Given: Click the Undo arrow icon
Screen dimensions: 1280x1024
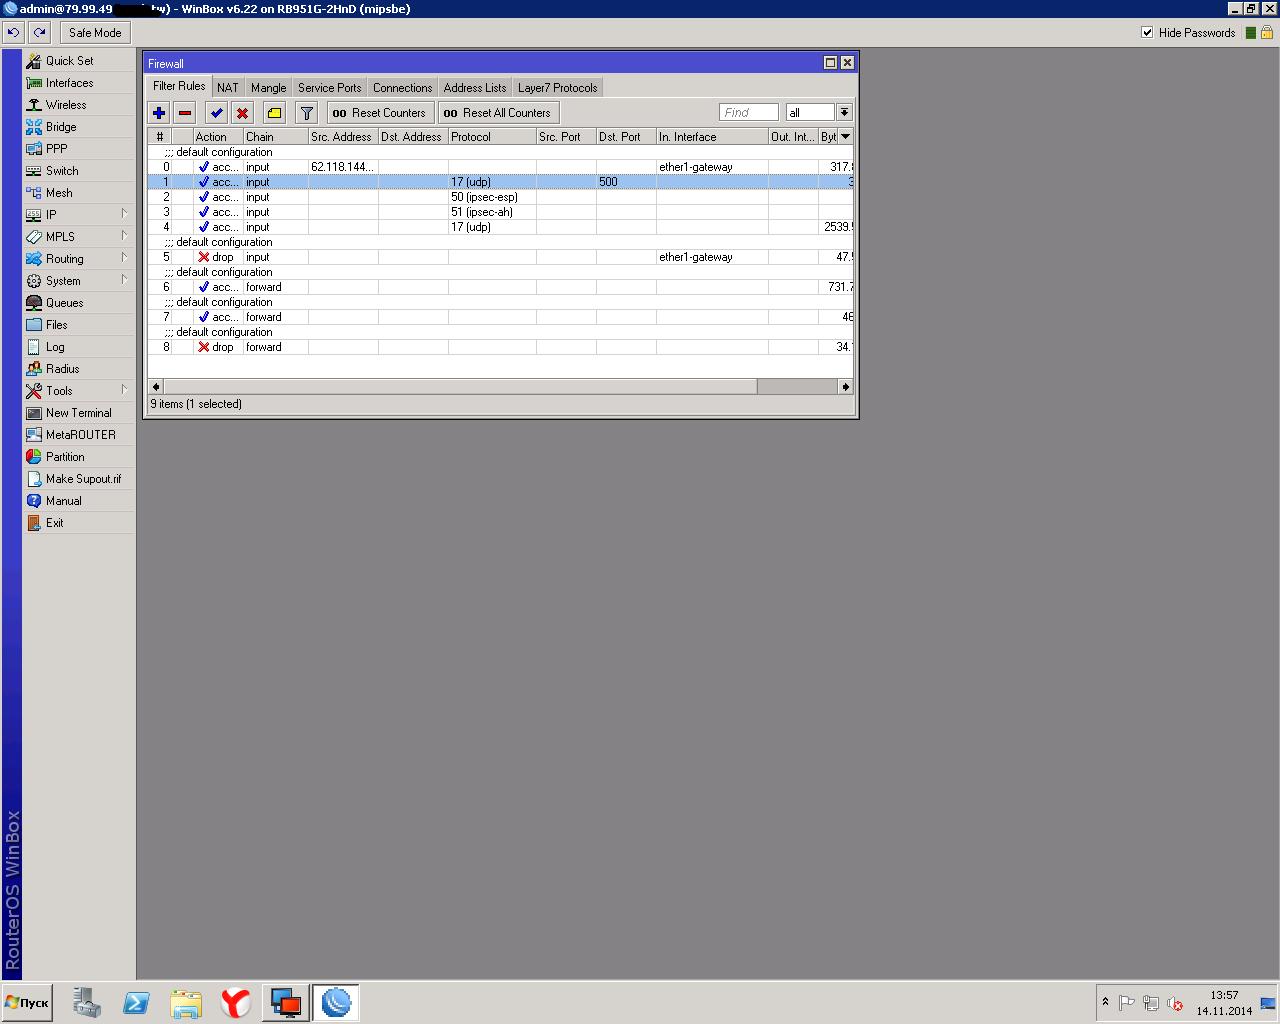Looking at the screenshot, I should point(13,33).
